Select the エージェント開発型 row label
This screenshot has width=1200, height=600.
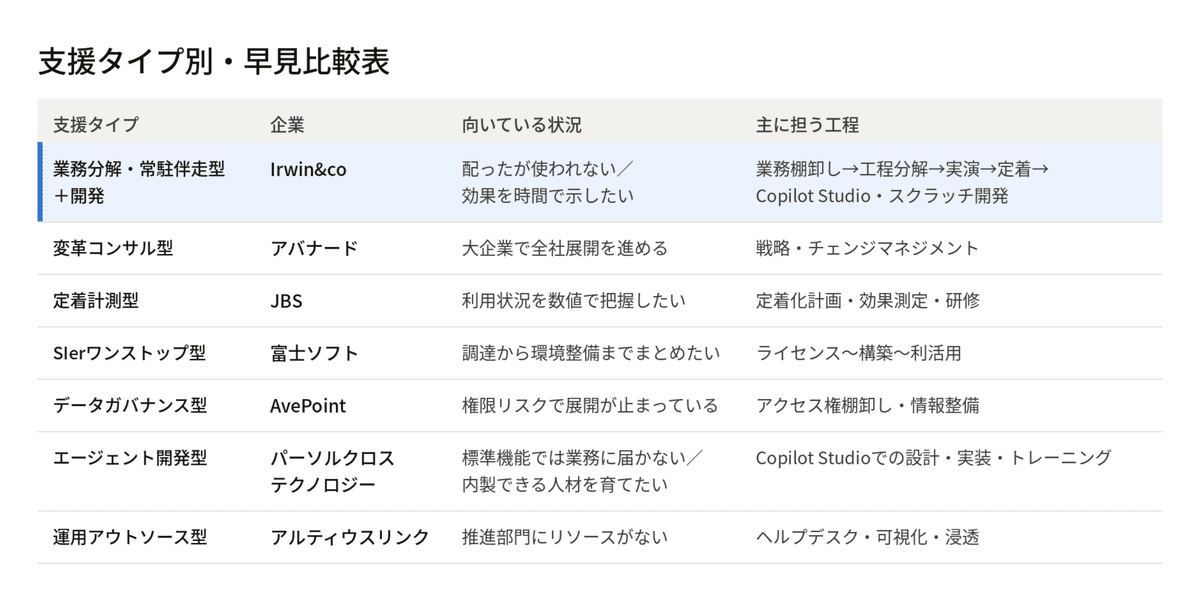130,458
